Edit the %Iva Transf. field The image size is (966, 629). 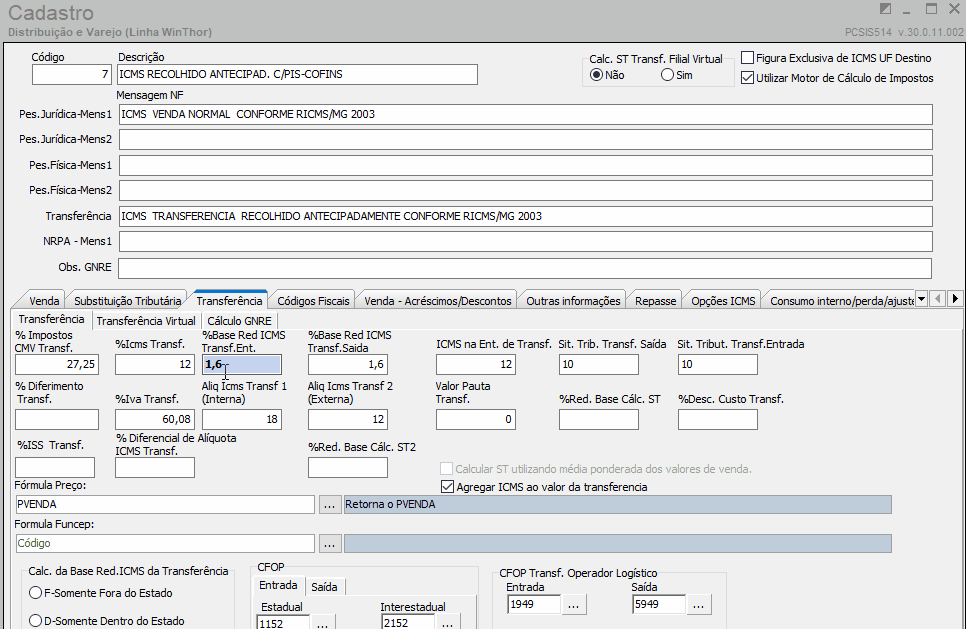(155, 420)
